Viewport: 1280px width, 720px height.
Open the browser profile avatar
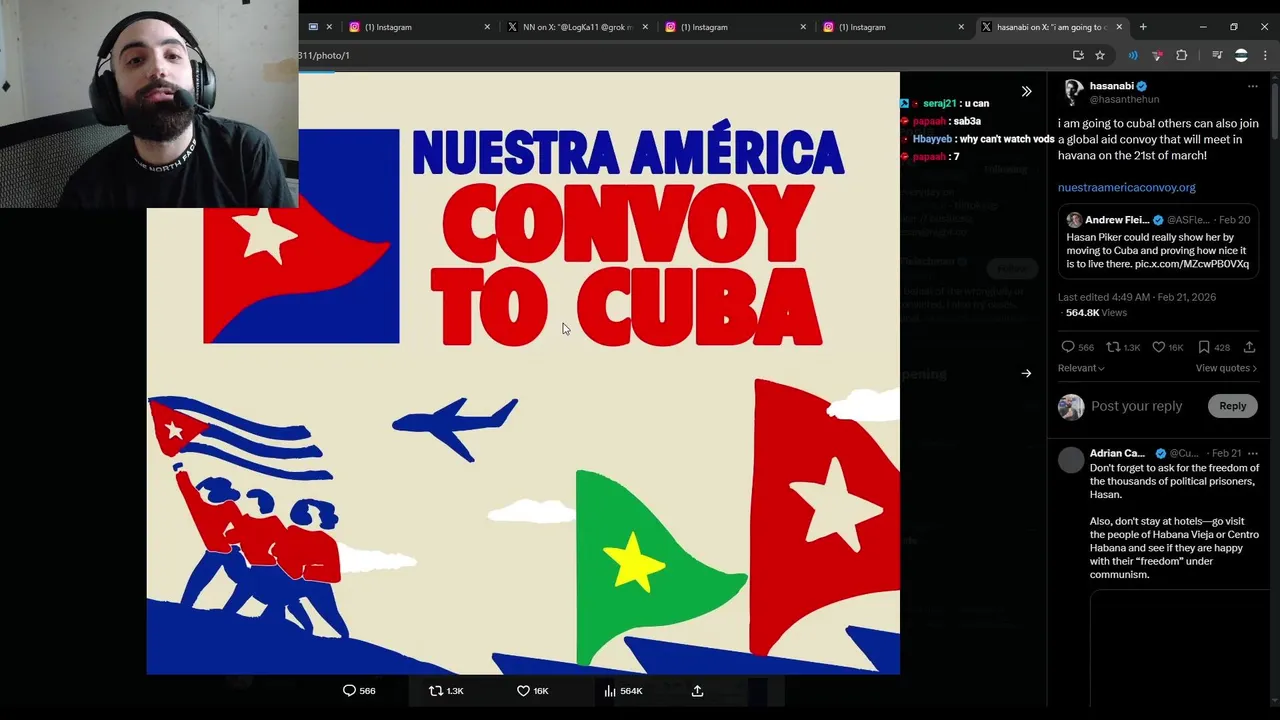coord(1241,55)
